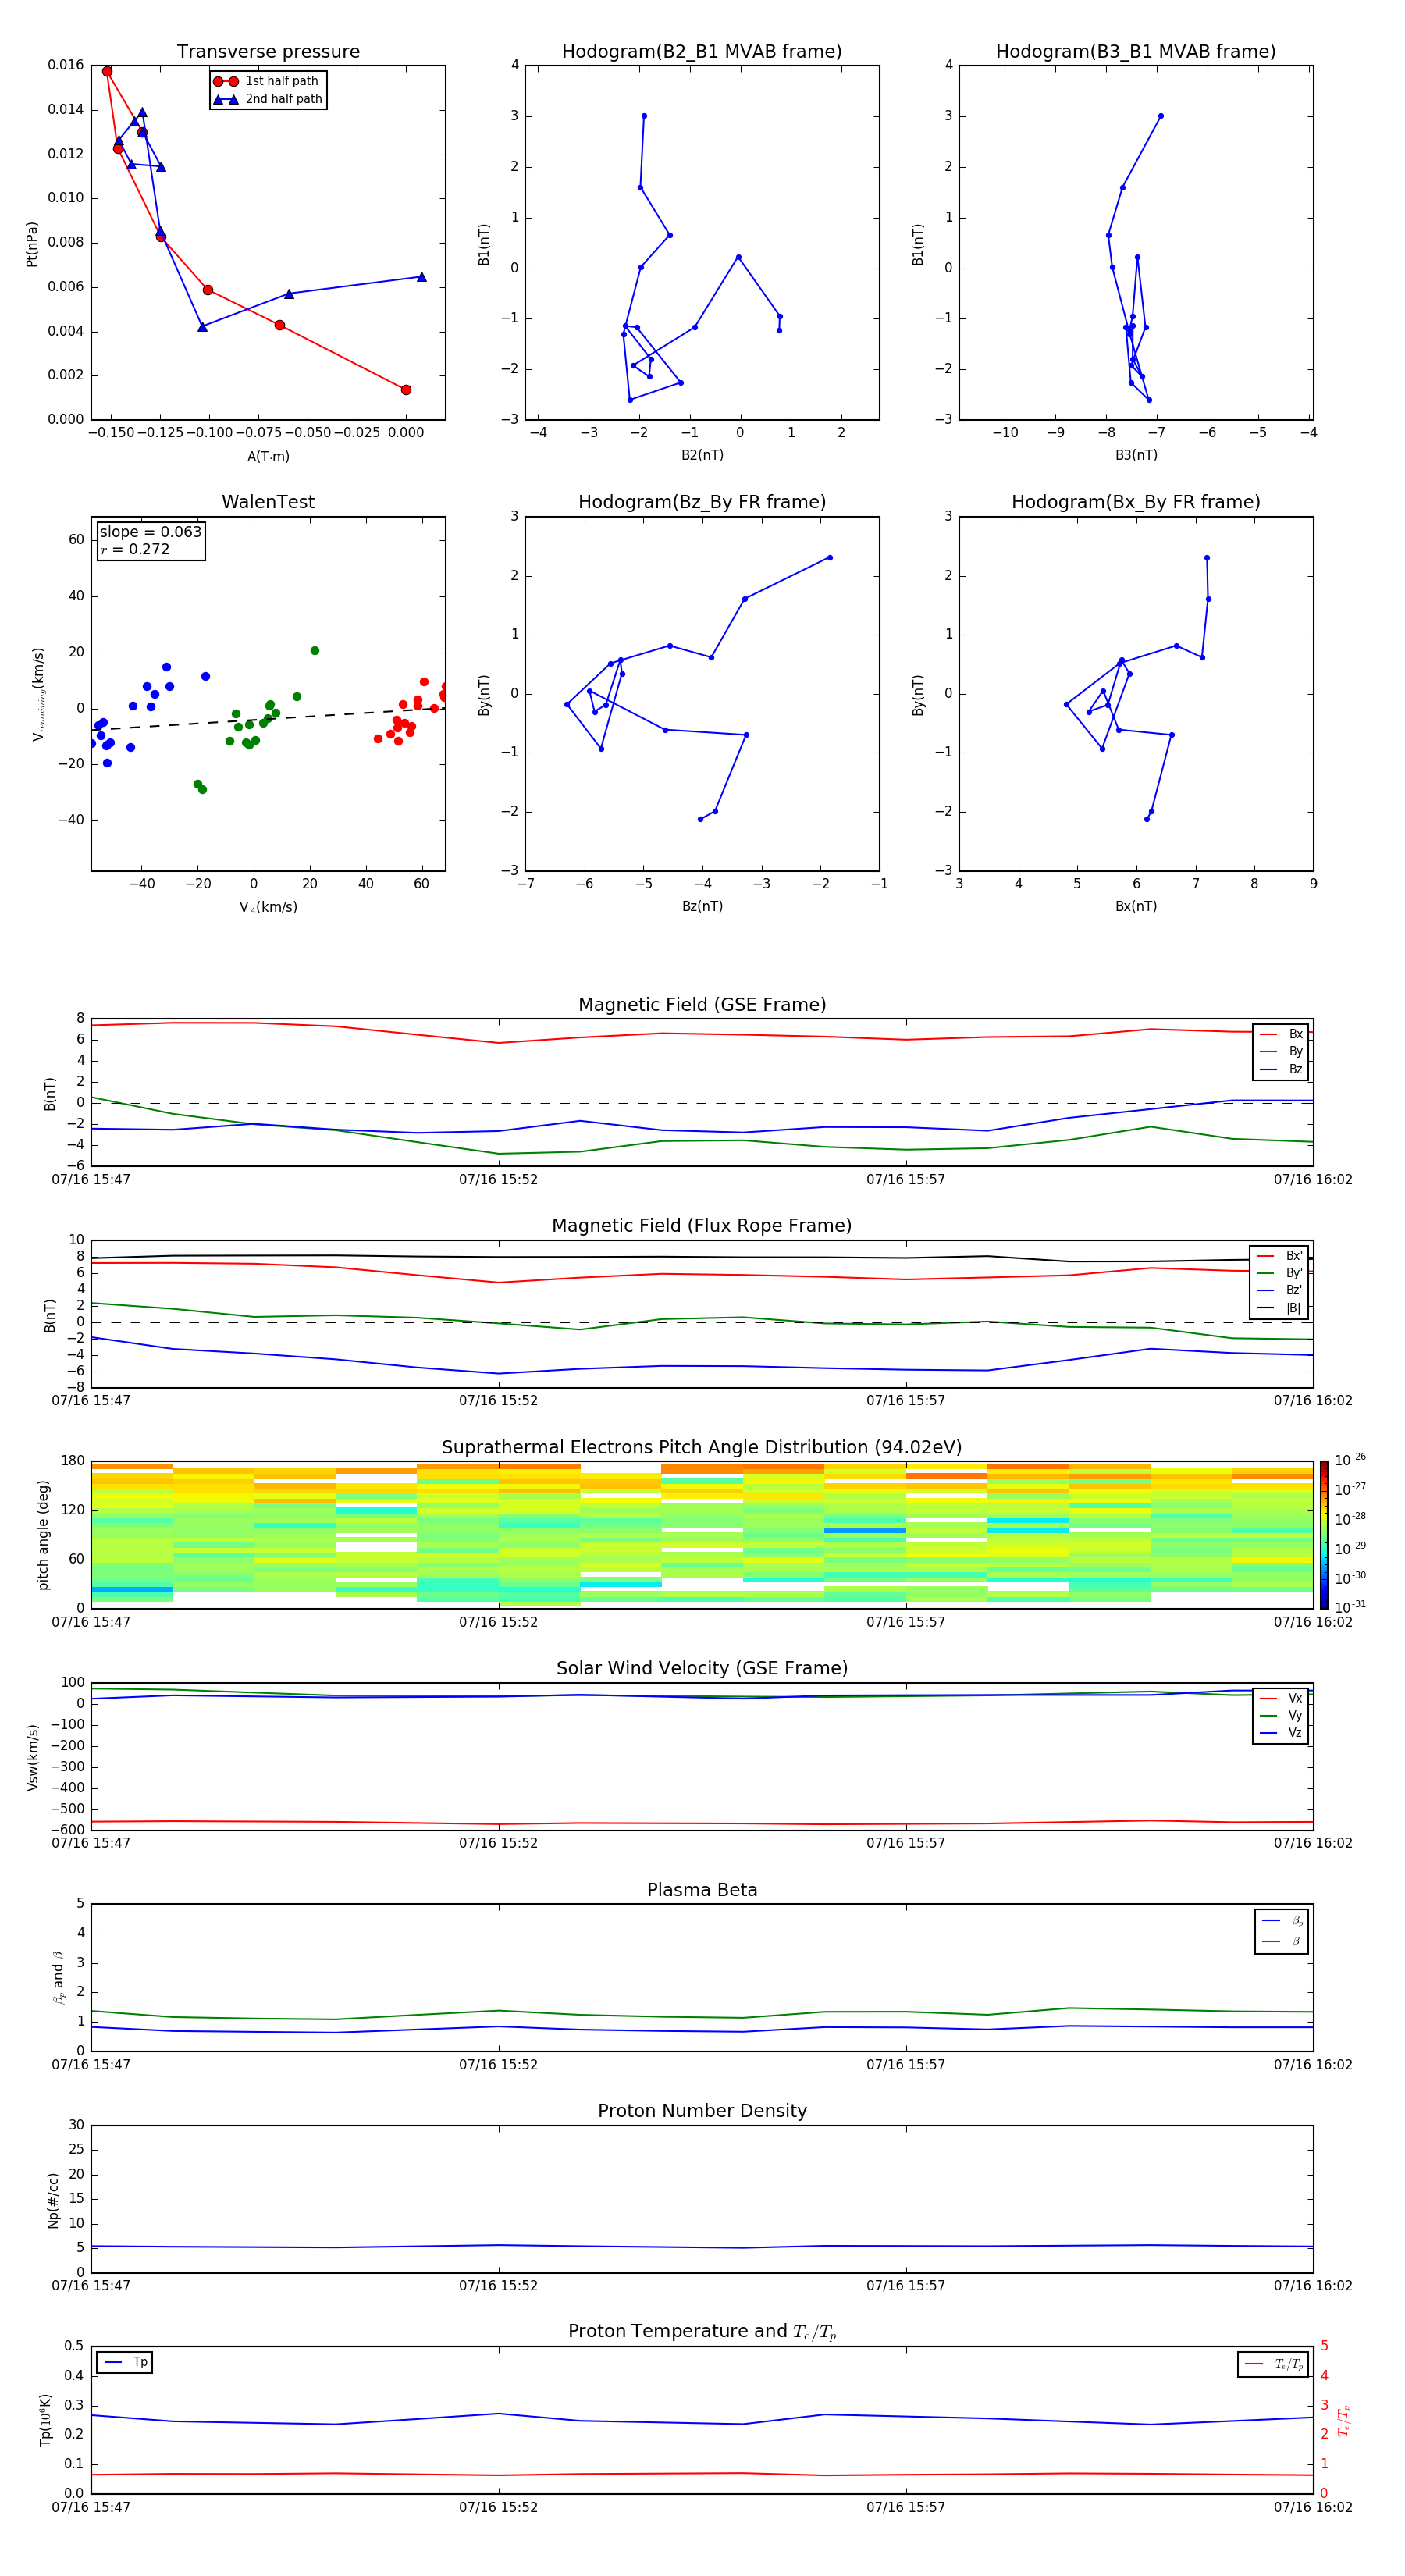Click 'Bx(nT)' x-axis label
This screenshot has height=2576, width=1405.
[x=1136, y=906]
